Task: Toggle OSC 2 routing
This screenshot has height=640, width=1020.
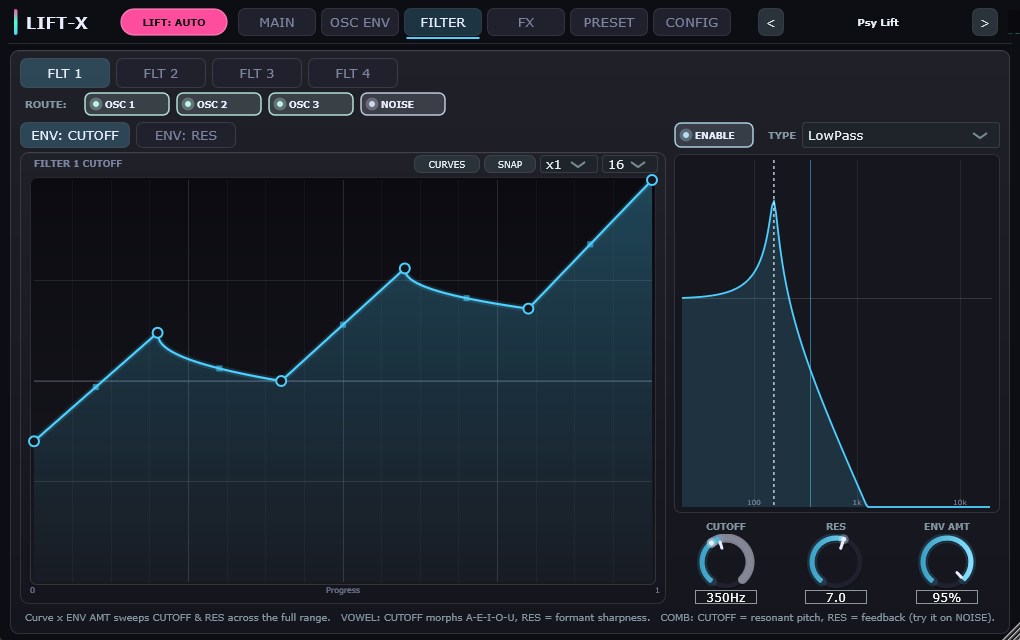Action: (219, 104)
